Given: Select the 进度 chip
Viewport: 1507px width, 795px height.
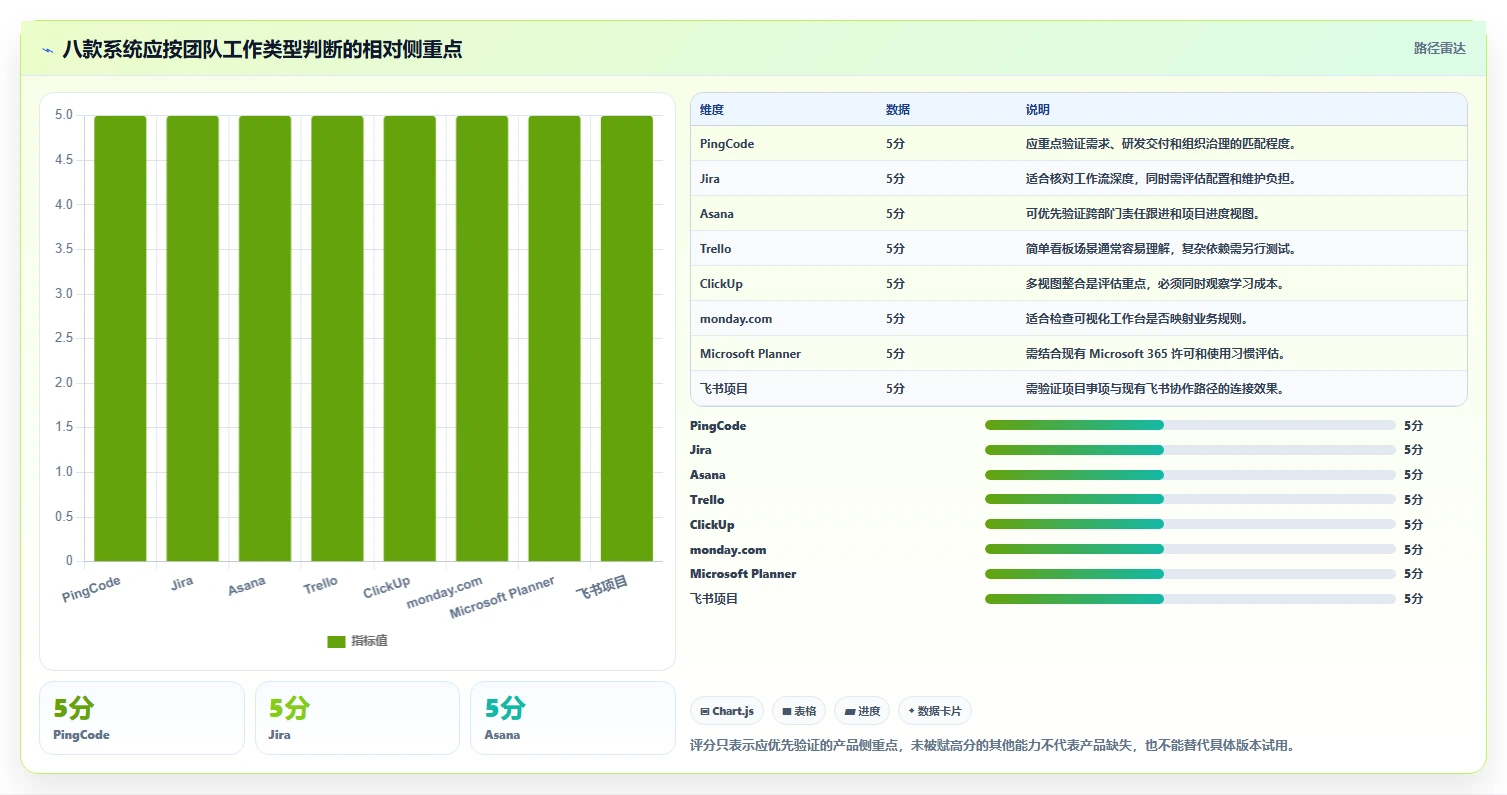Looking at the screenshot, I should point(862,711).
